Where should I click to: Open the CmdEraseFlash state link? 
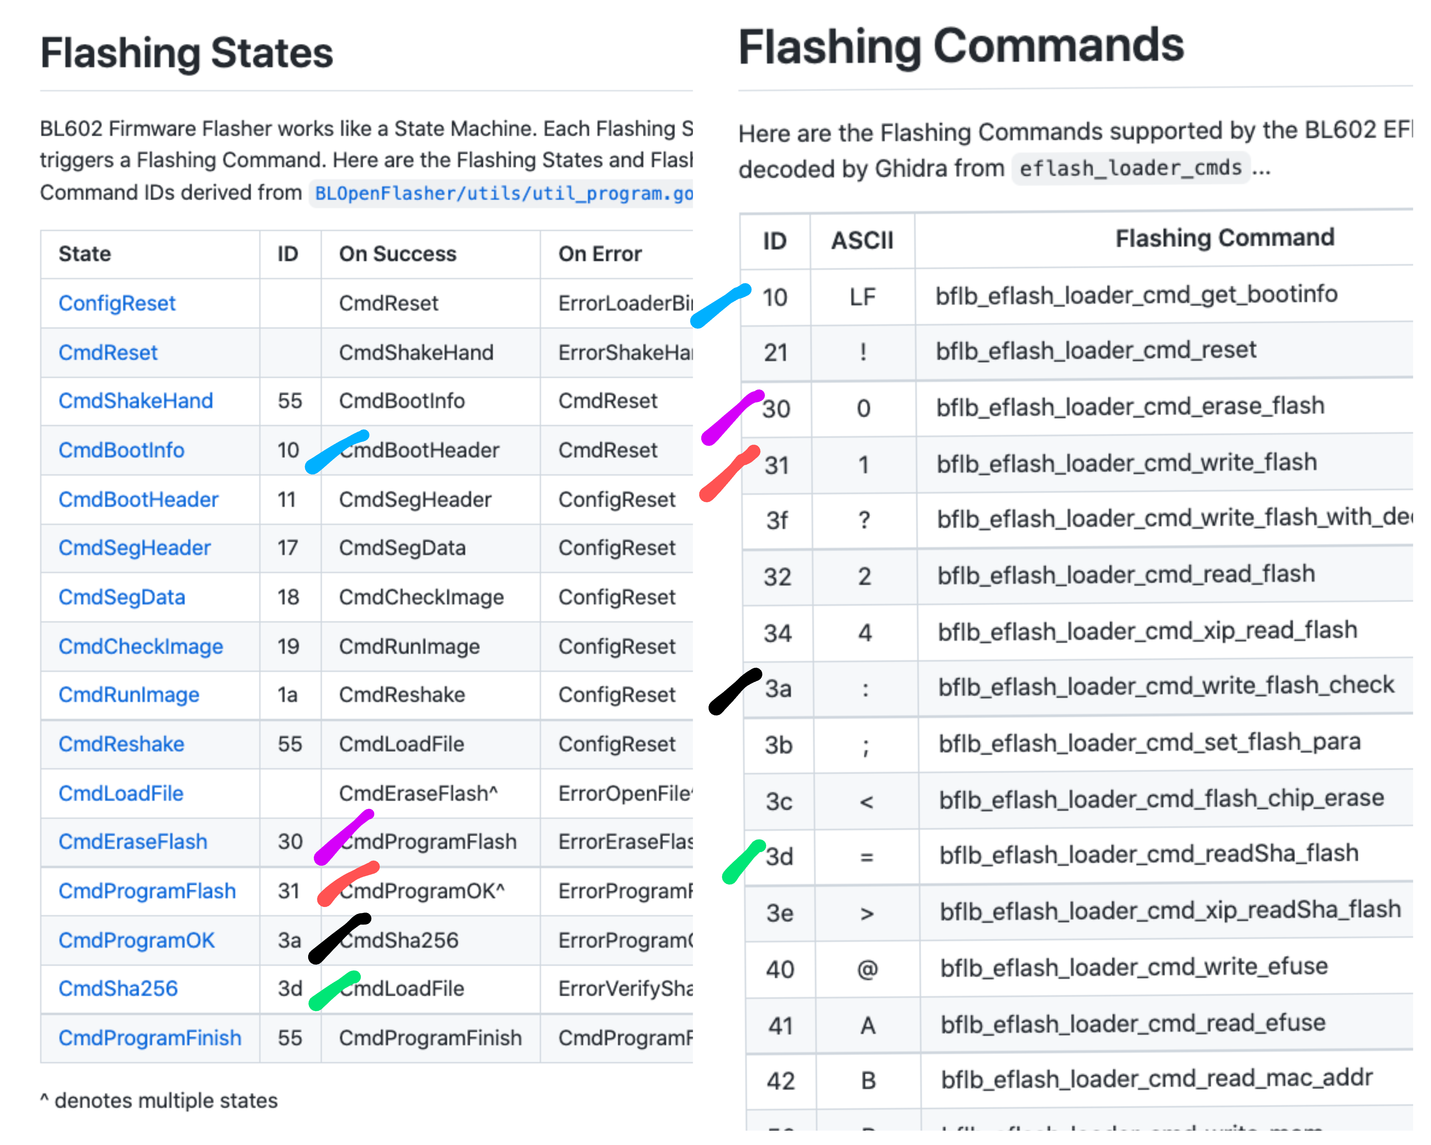click(132, 842)
